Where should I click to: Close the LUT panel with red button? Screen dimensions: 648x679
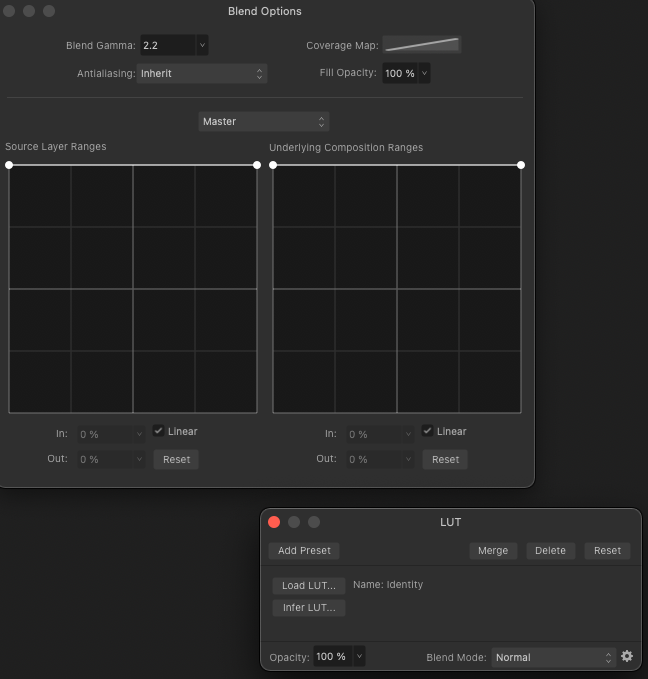click(x=274, y=522)
